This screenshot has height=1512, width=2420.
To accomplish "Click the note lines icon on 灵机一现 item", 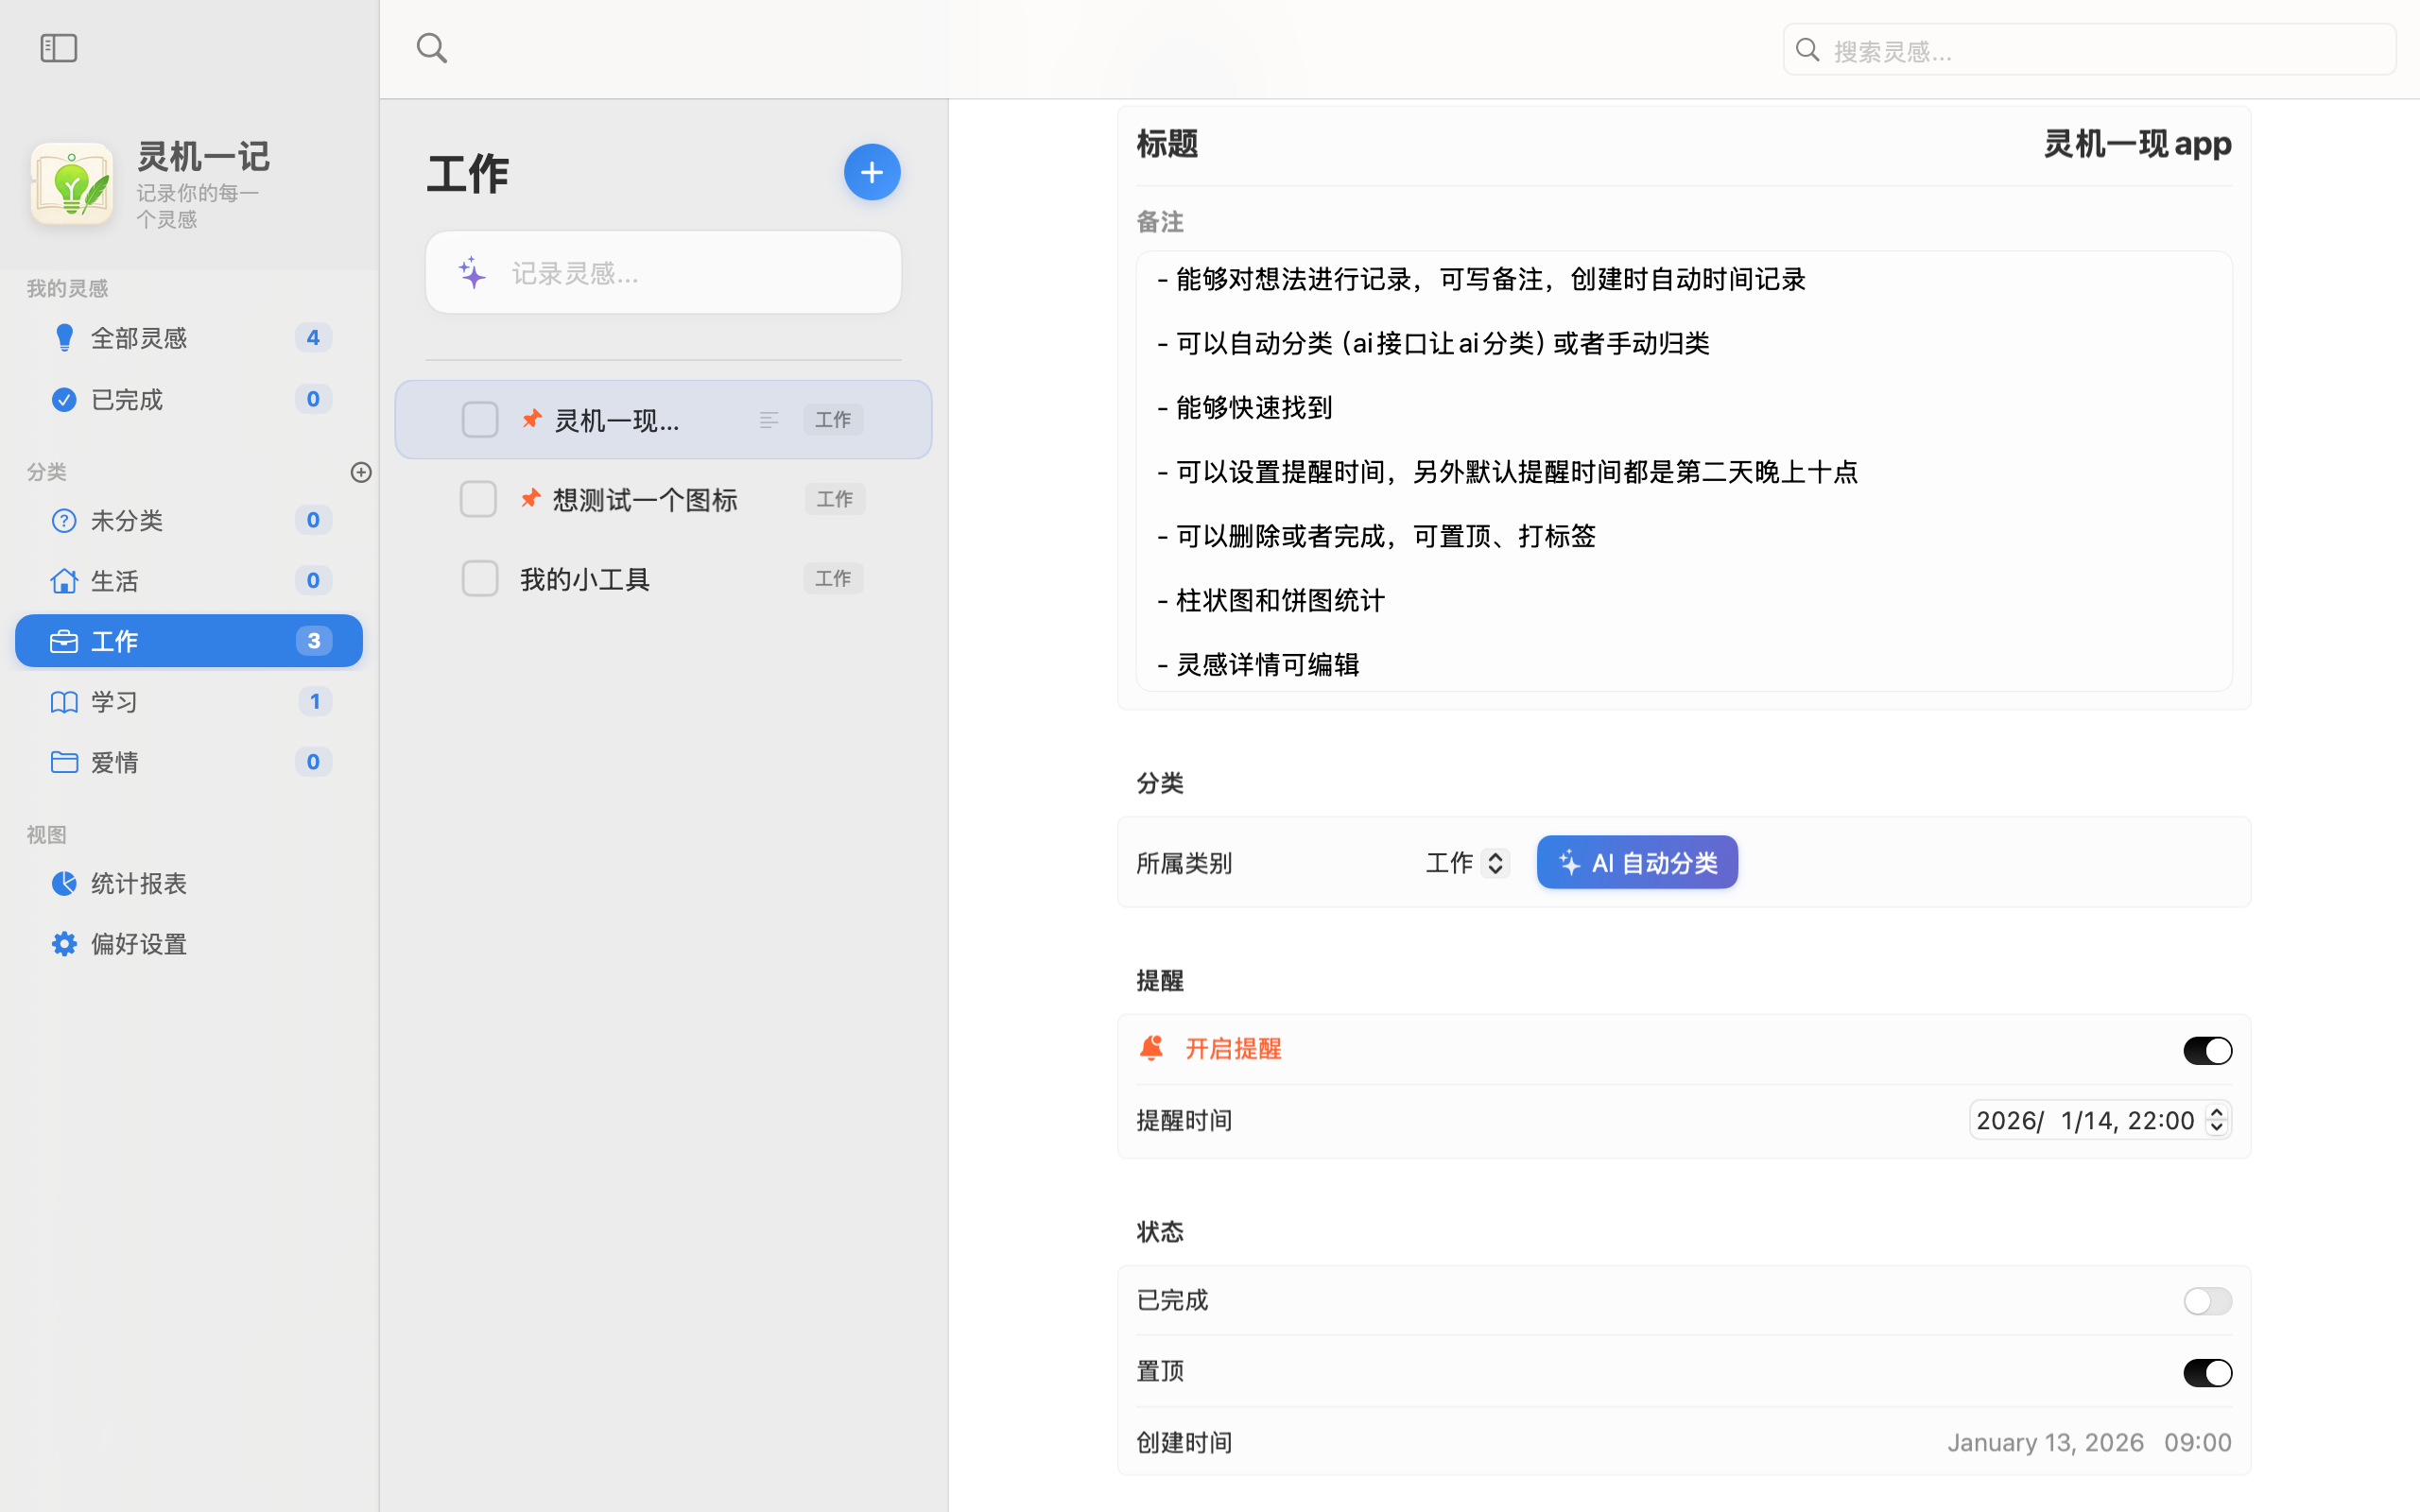I will [768, 420].
